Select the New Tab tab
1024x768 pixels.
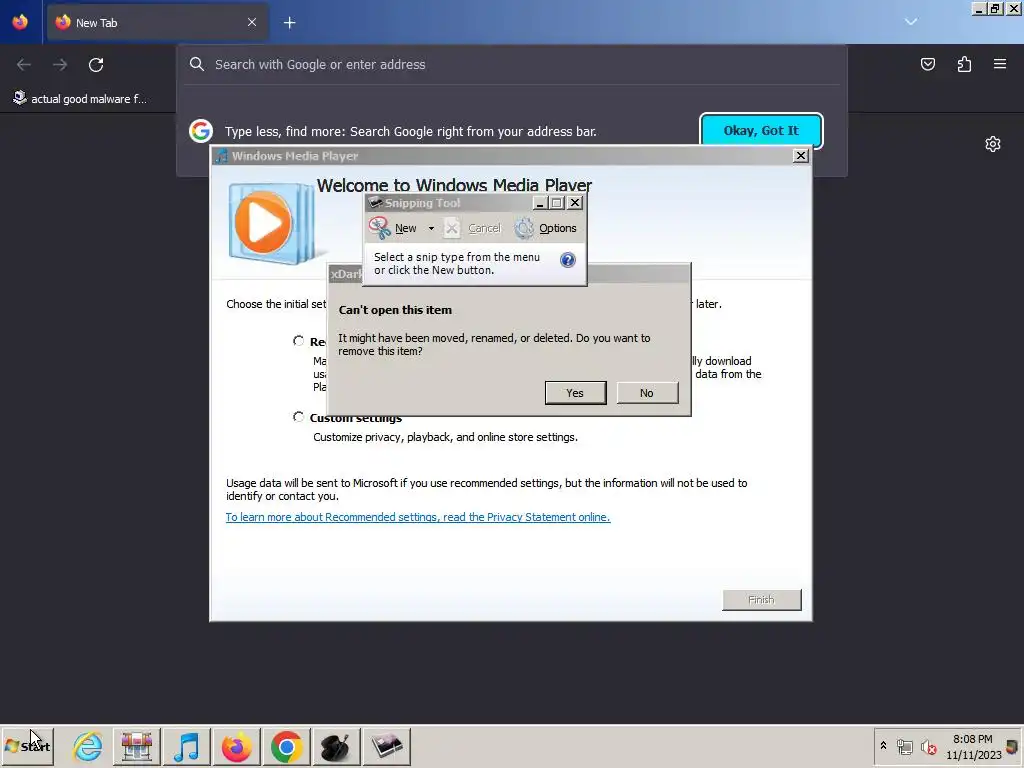tap(157, 23)
